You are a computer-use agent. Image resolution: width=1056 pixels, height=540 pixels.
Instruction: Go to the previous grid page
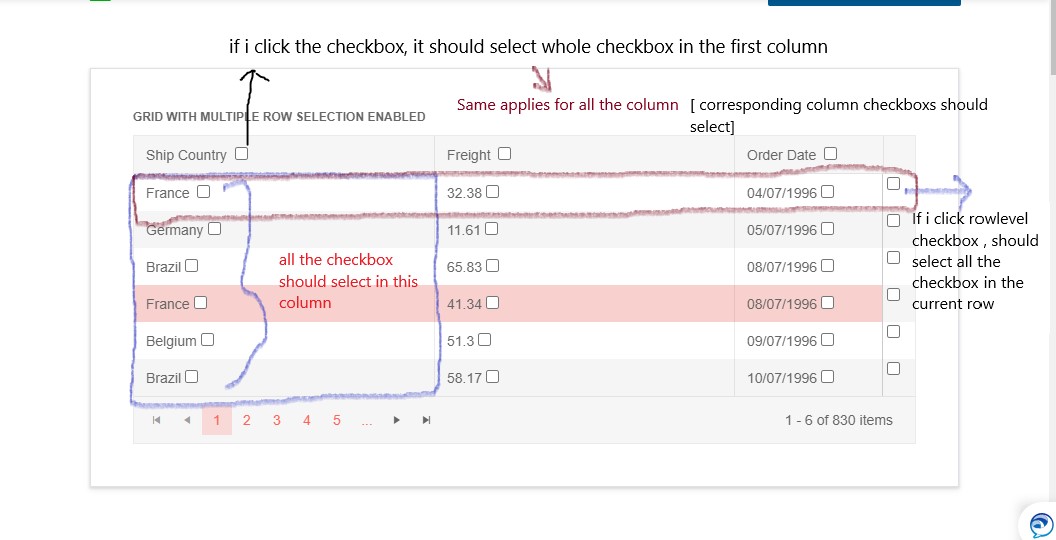click(x=187, y=421)
